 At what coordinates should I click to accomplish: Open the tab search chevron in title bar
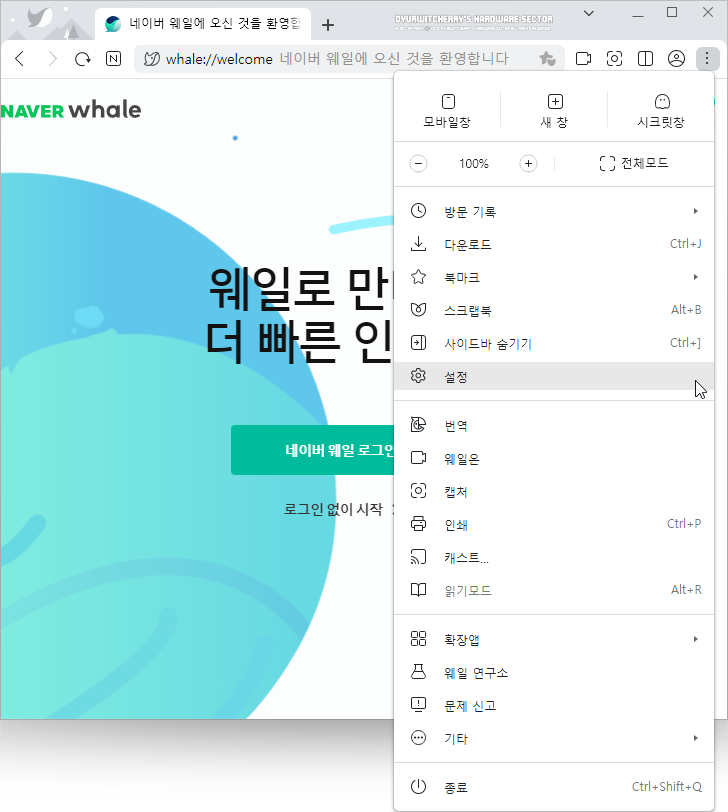(x=589, y=13)
